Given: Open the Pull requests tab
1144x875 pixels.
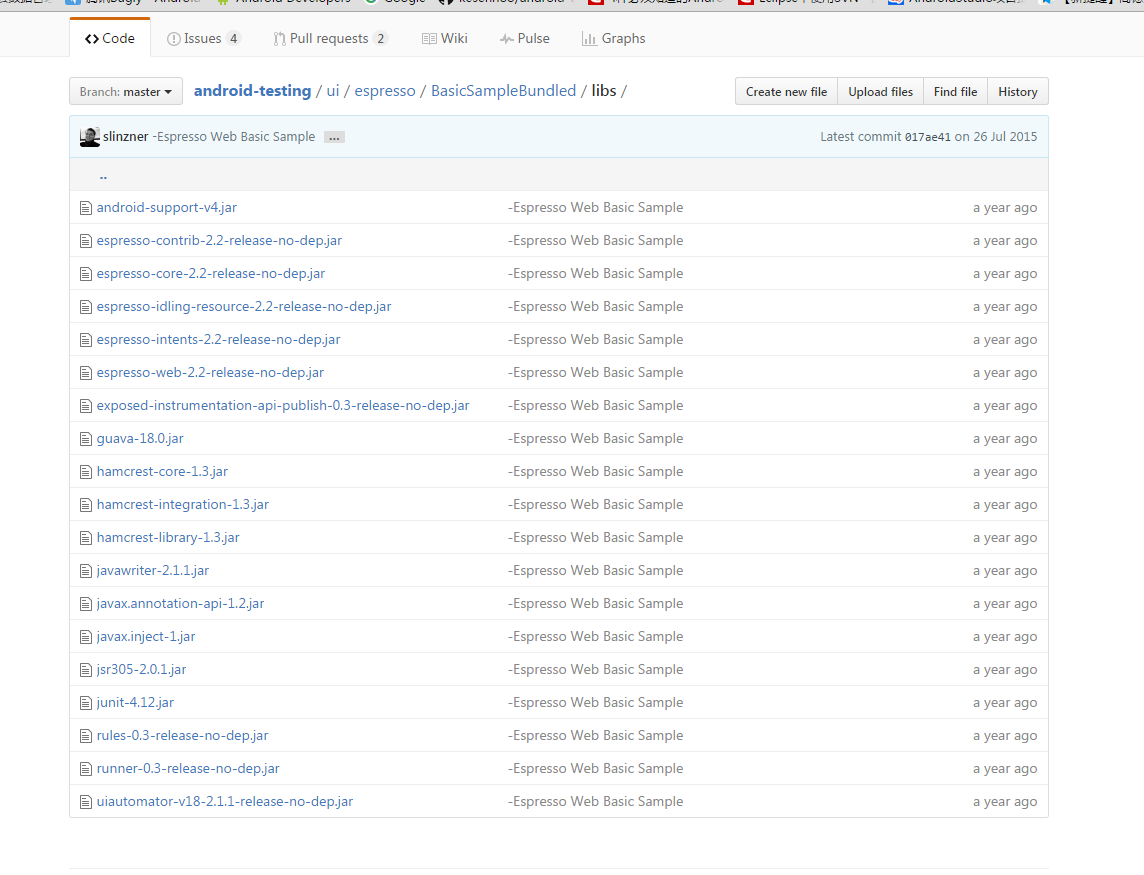Looking at the screenshot, I should click(329, 39).
